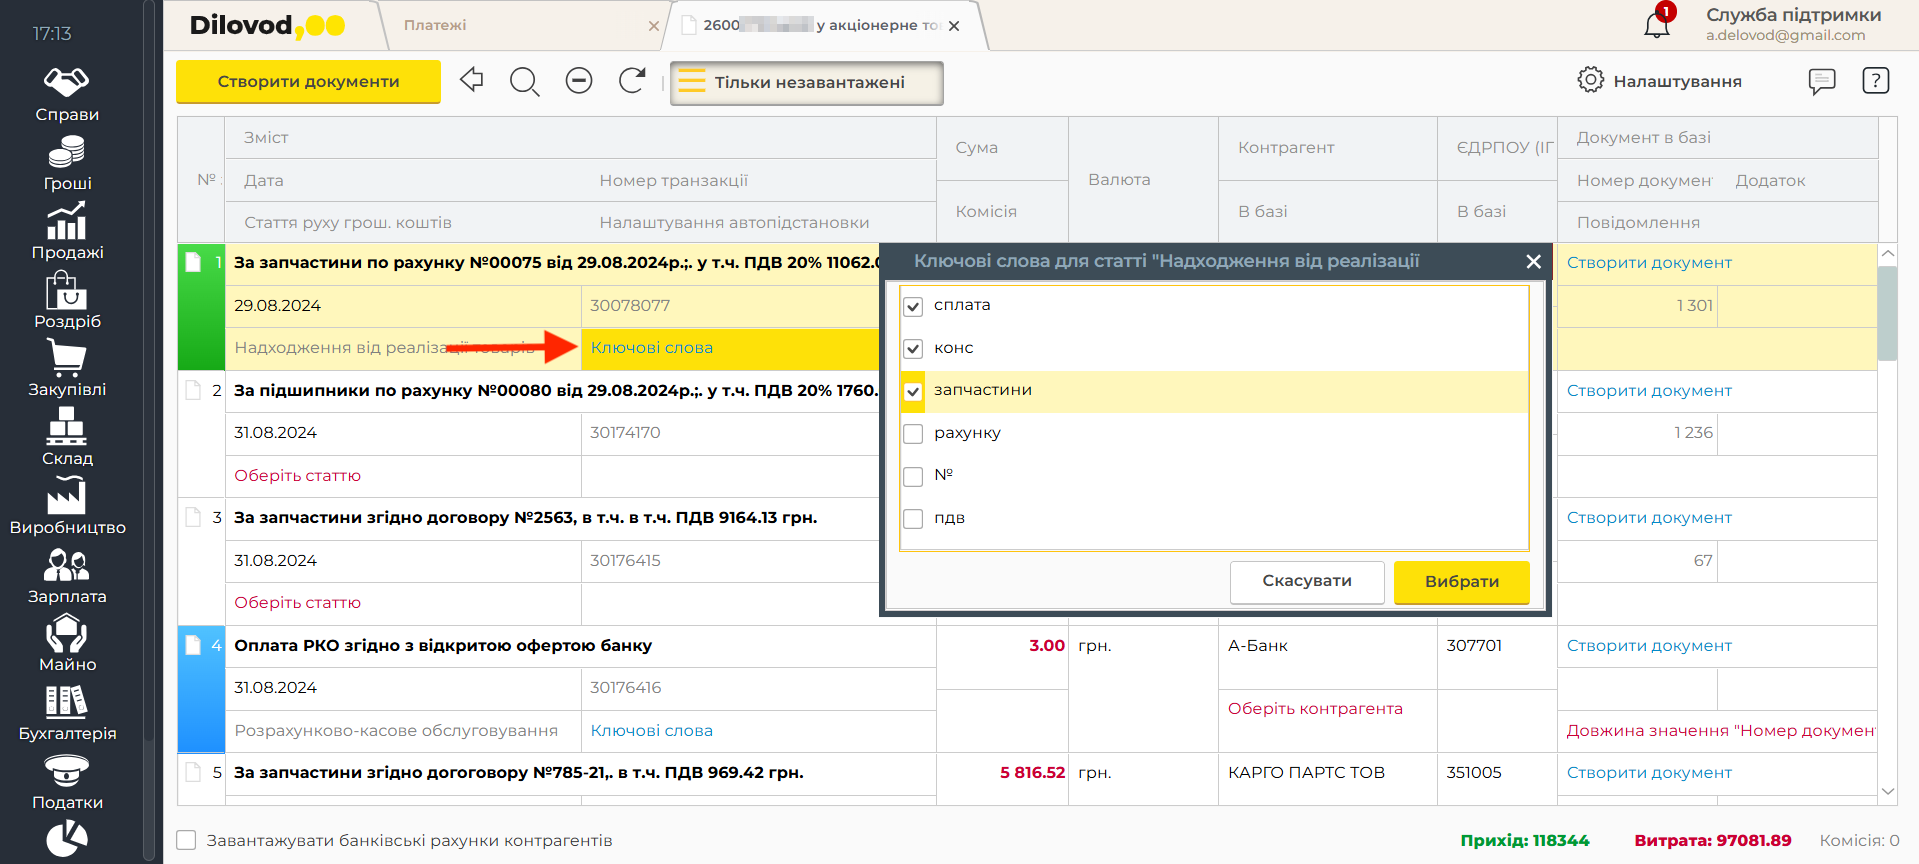
Task: Click the refresh arrow toolbar icon
Action: pyautogui.click(x=632, y=81)
